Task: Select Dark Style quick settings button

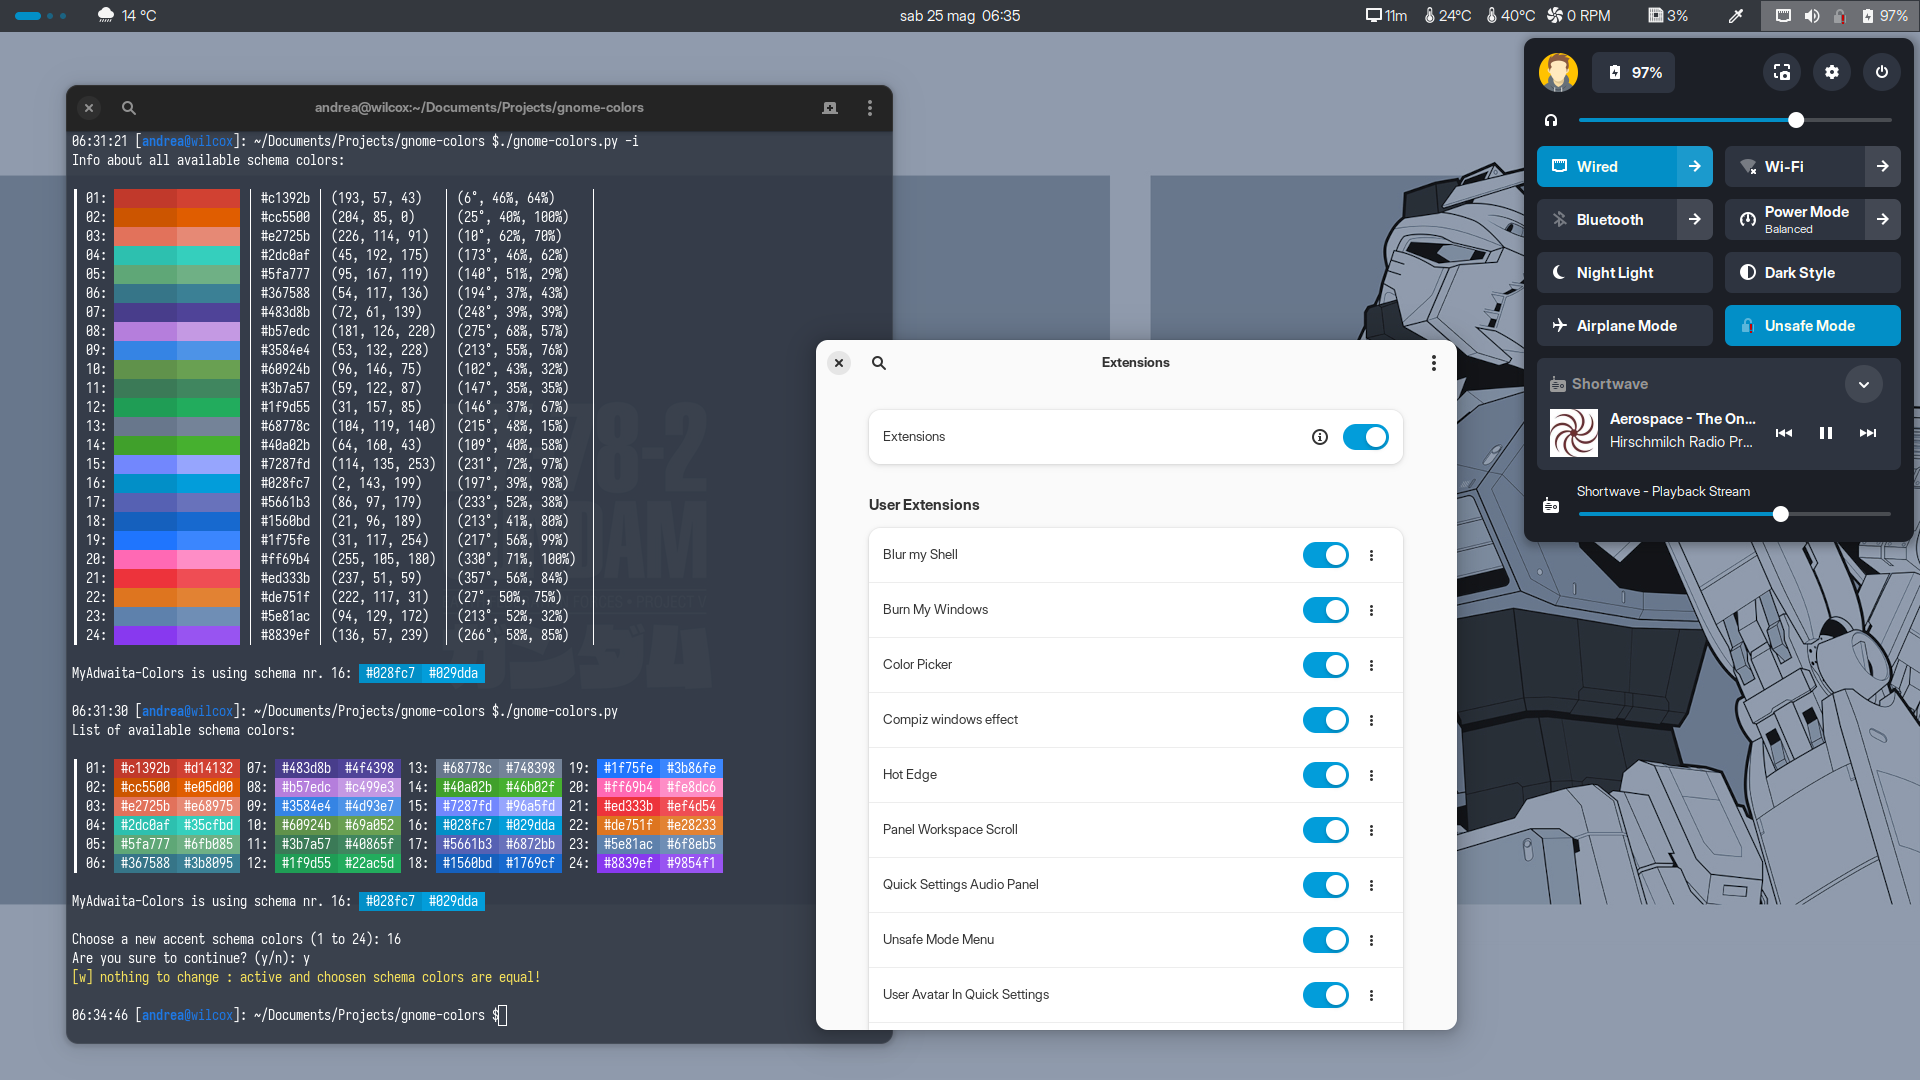Action: click(x=1811, y=273)
